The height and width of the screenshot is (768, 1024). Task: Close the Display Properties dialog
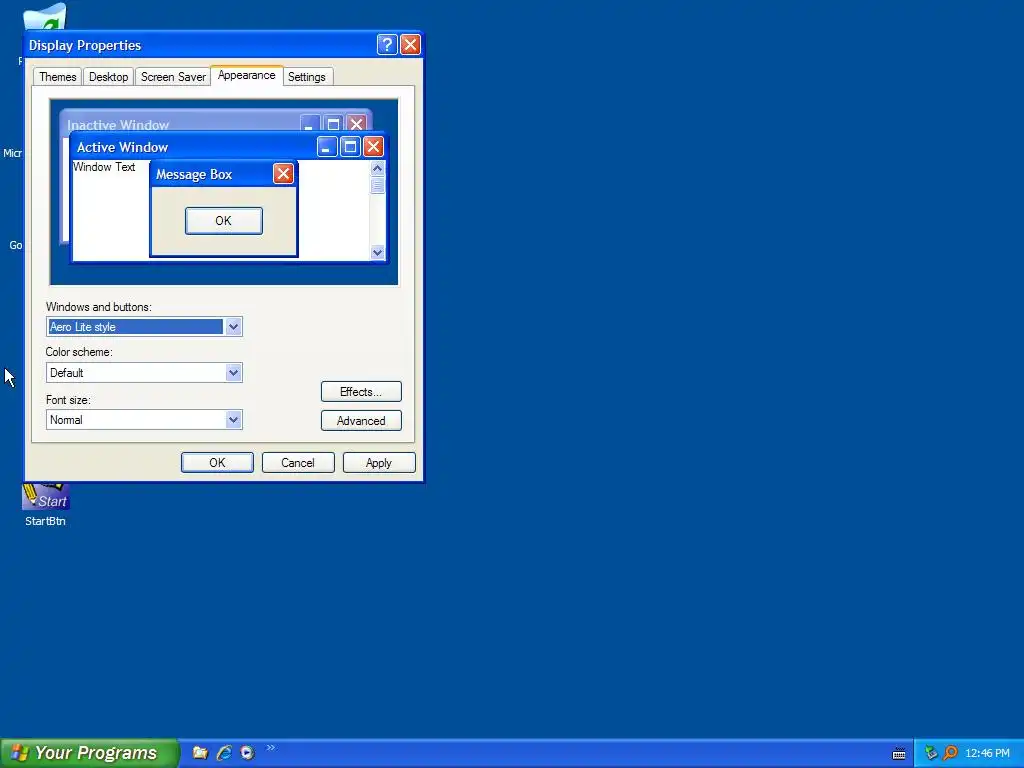tap(410, 44)
